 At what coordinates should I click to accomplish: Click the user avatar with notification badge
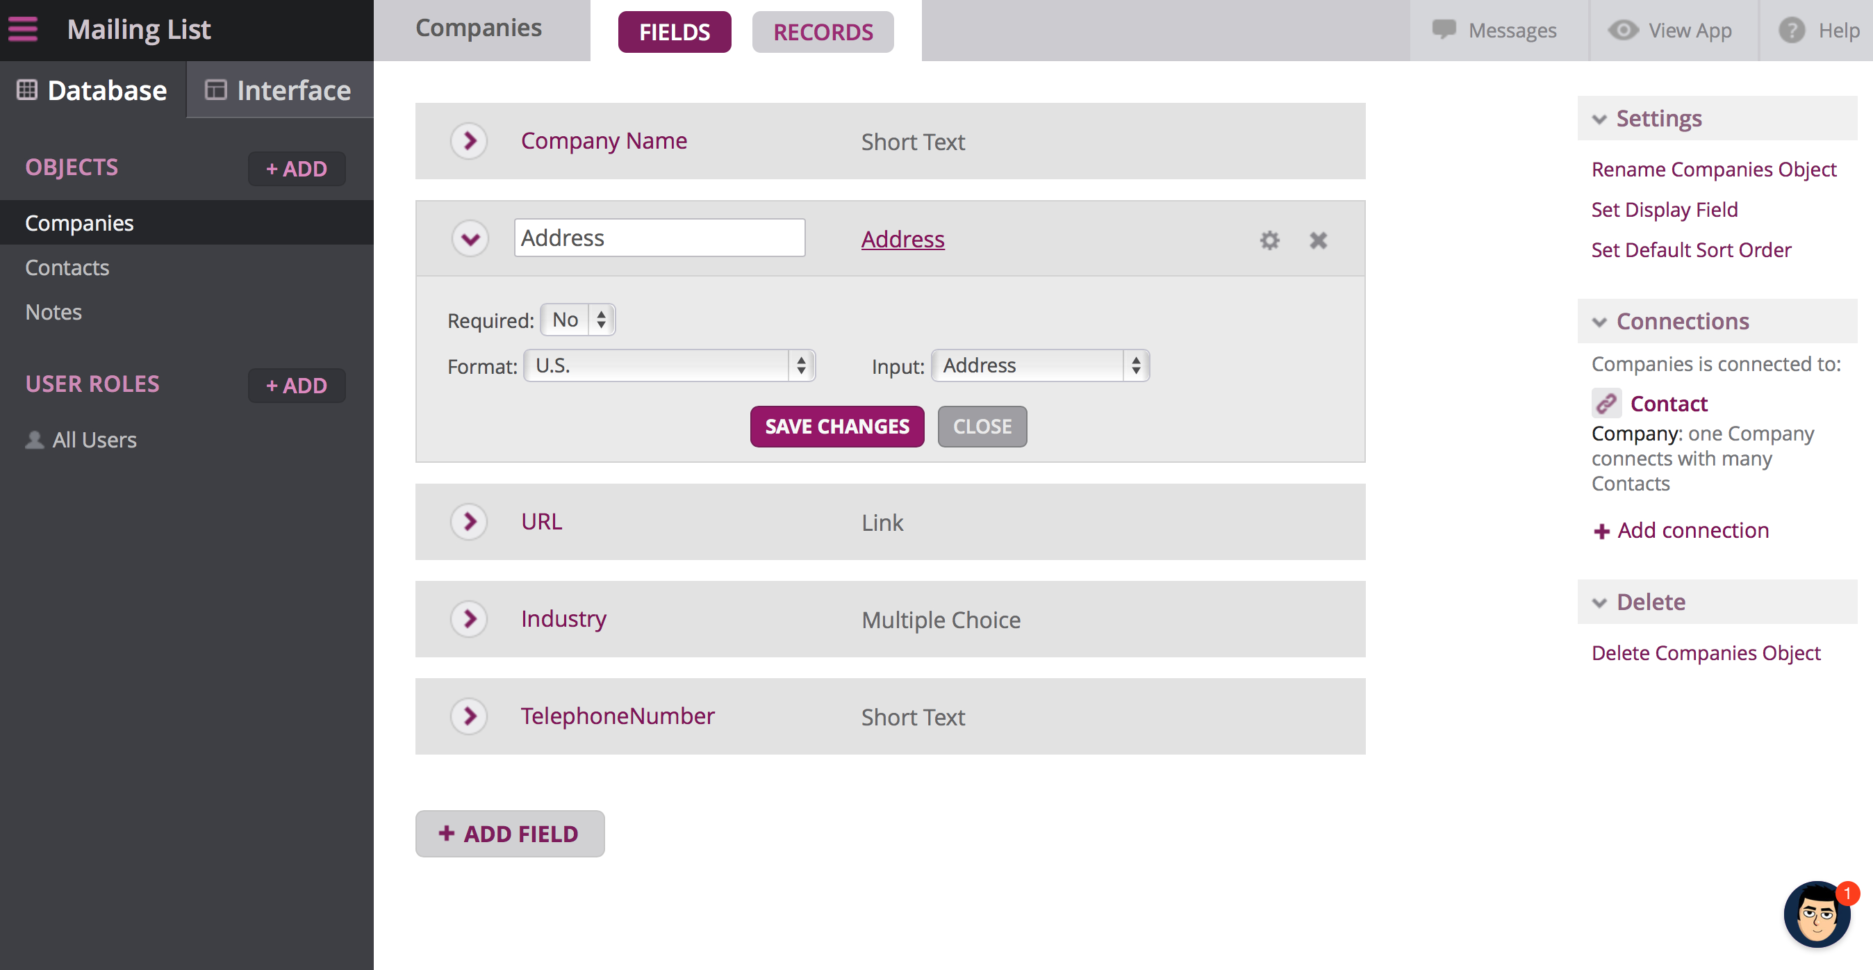pyautogui.click(x=1818, y=915)
